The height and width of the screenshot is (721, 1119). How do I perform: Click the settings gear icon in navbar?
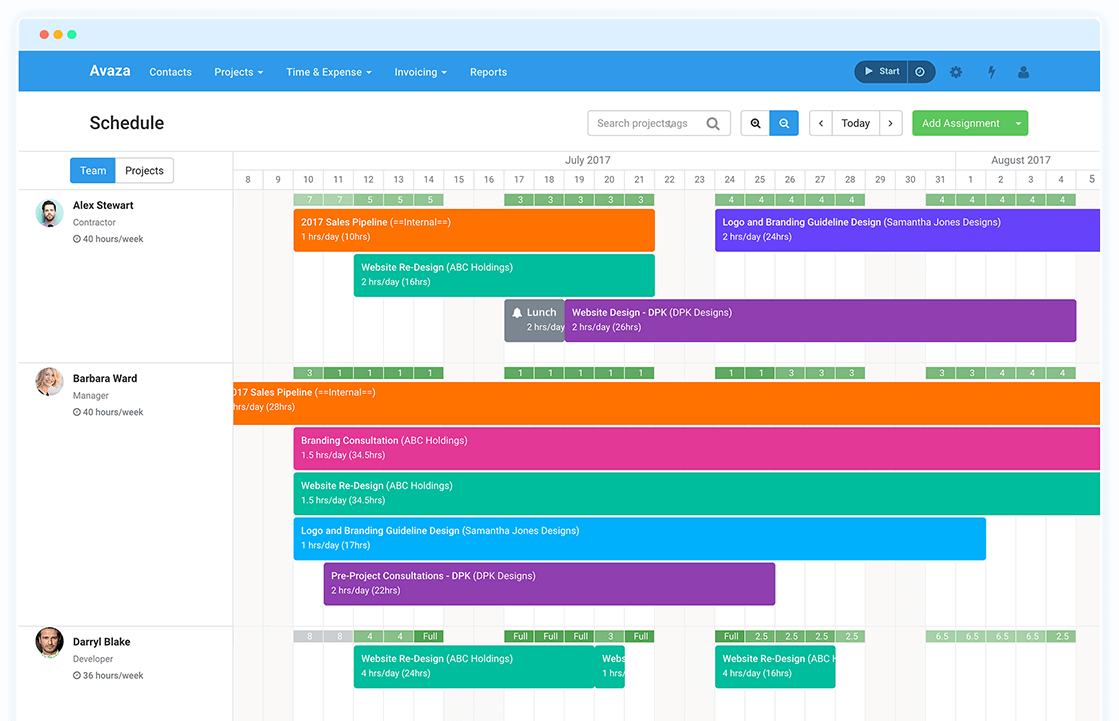956,72
